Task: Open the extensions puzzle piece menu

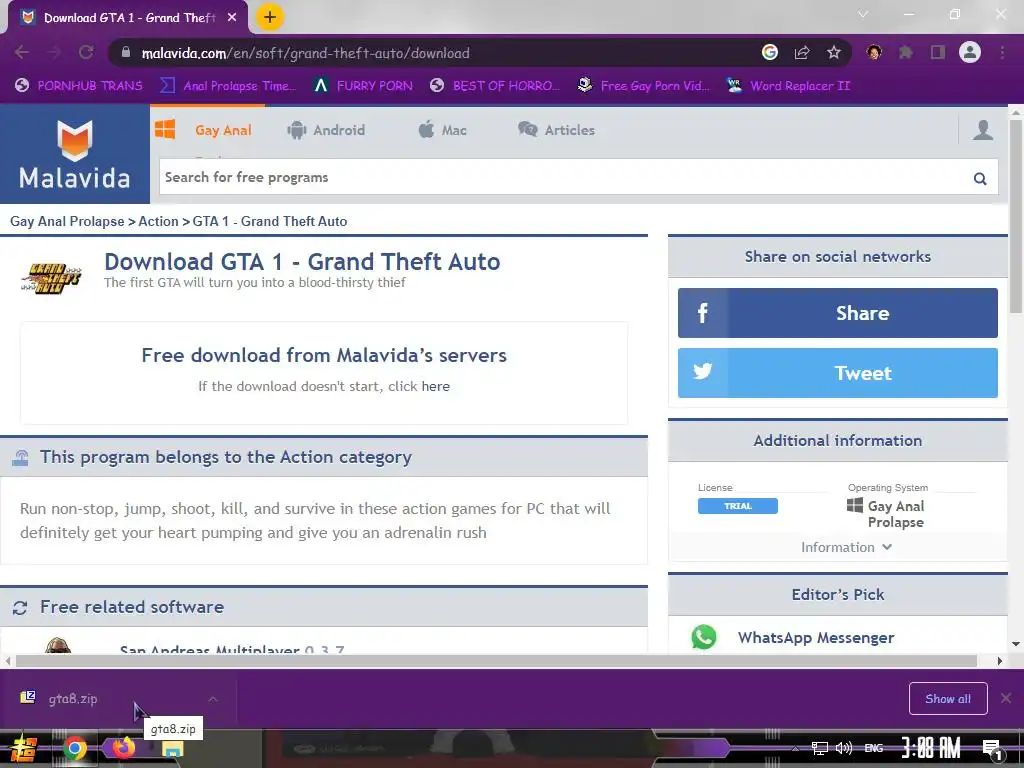Action: click(x=906, y=52)
